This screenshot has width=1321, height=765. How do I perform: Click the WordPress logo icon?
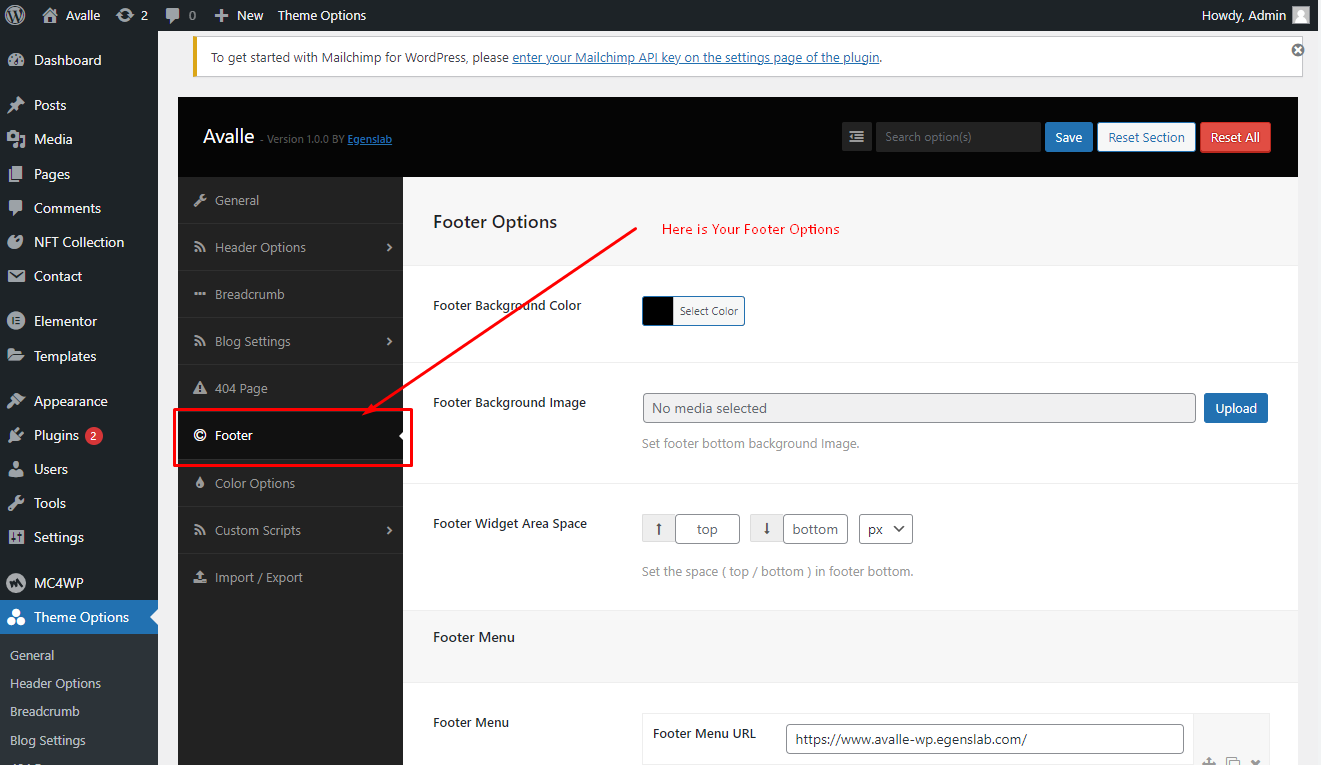[x=15, y=15]
